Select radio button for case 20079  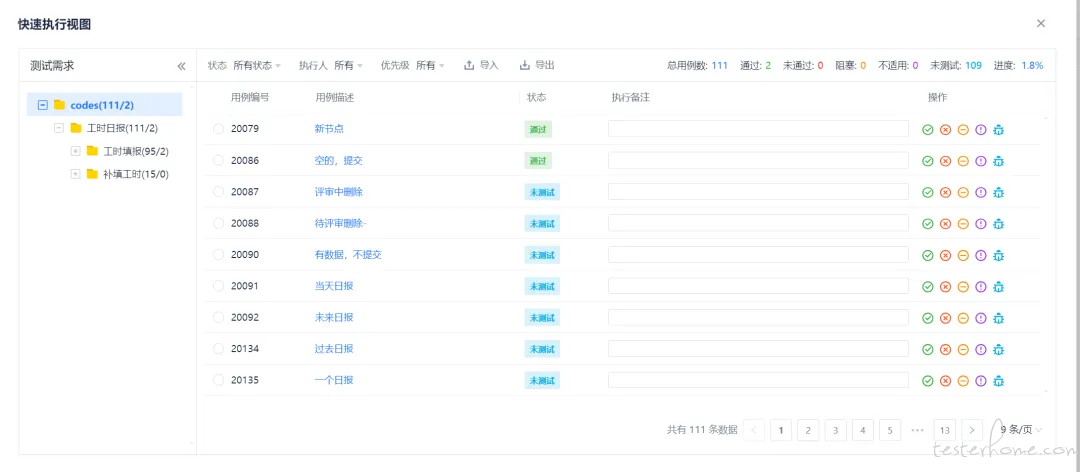(218, 129)
